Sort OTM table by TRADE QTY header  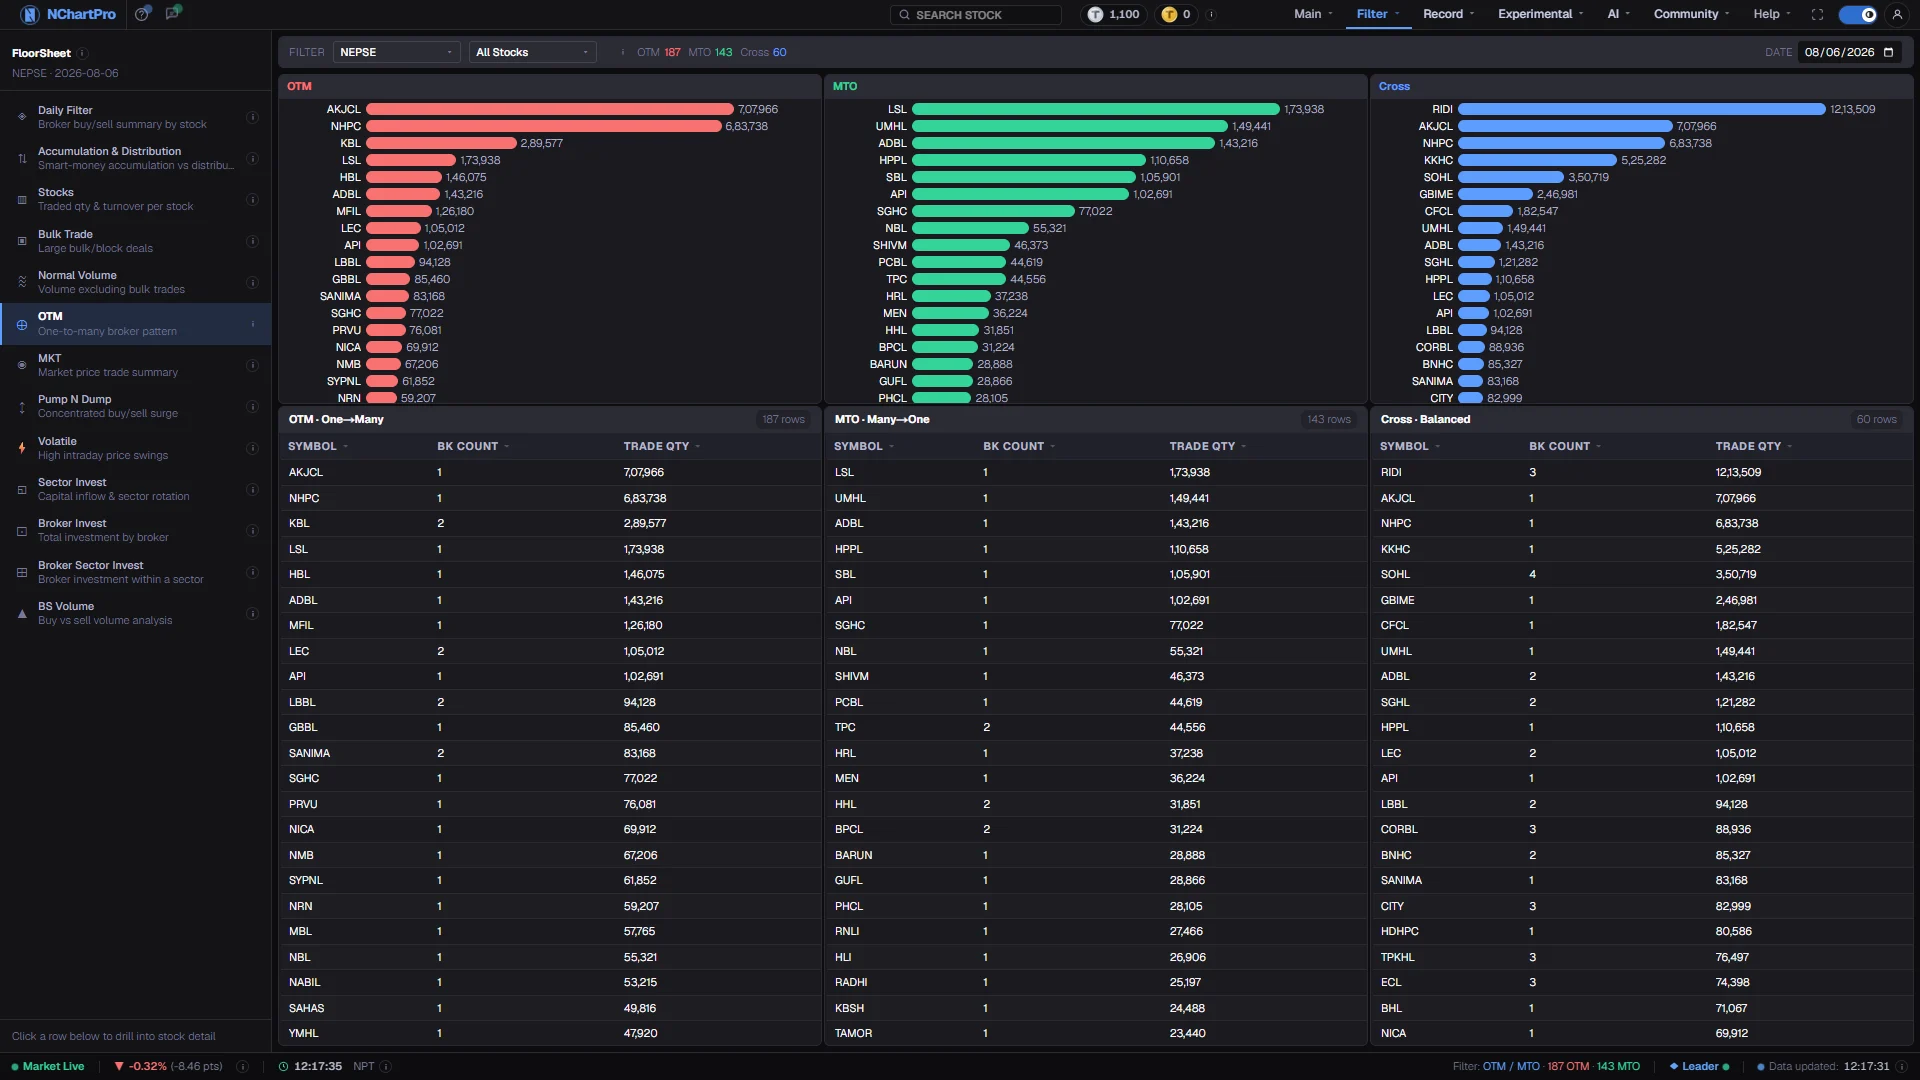point(661,446)
